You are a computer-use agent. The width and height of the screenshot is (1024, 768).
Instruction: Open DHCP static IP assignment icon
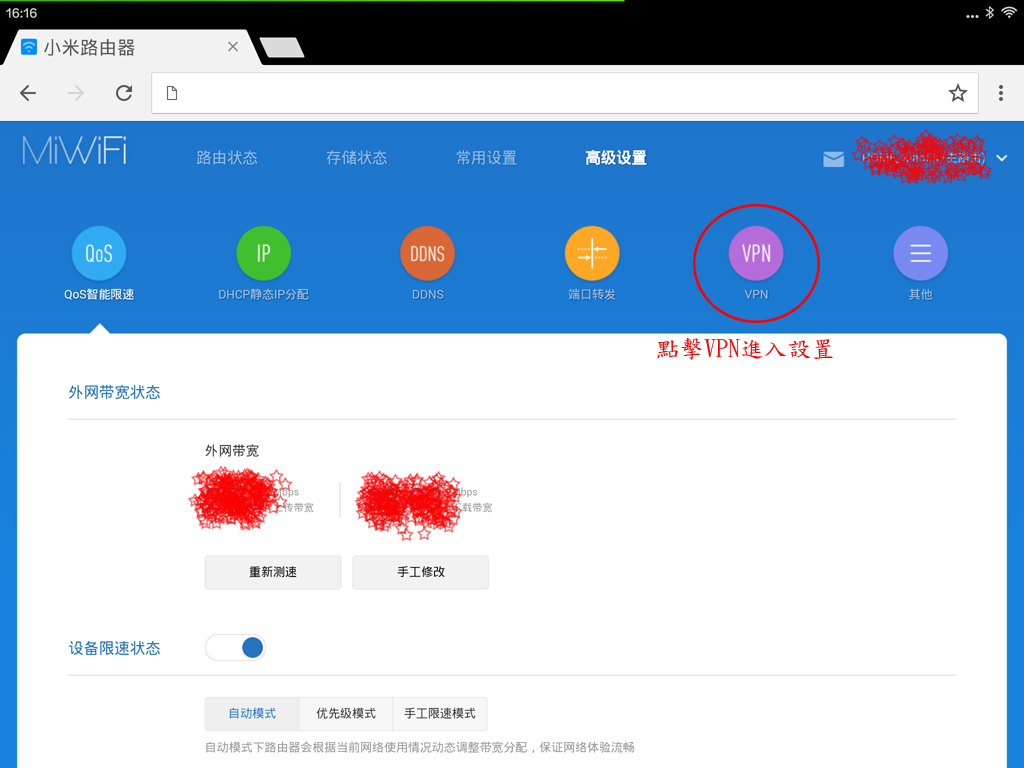coord(263,253)
